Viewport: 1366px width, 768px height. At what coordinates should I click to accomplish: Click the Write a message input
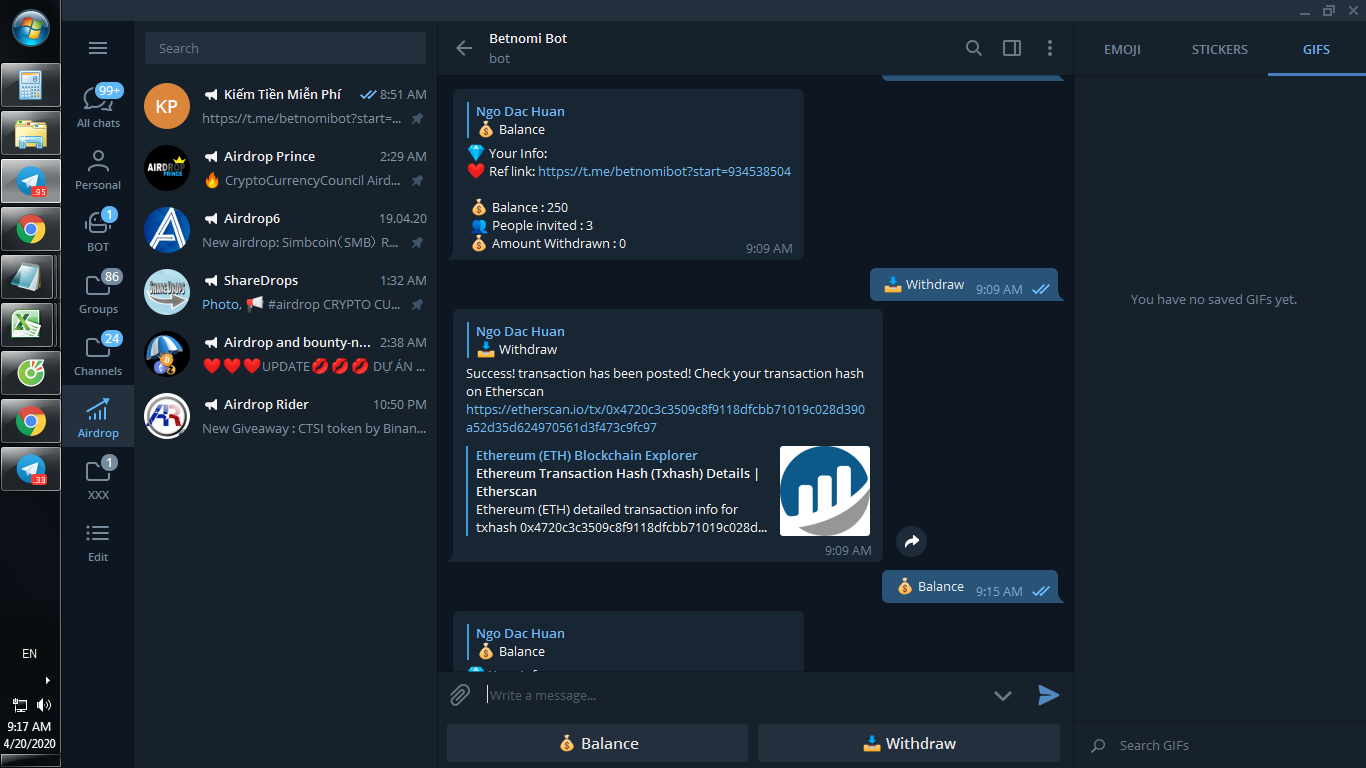[735, 695]
